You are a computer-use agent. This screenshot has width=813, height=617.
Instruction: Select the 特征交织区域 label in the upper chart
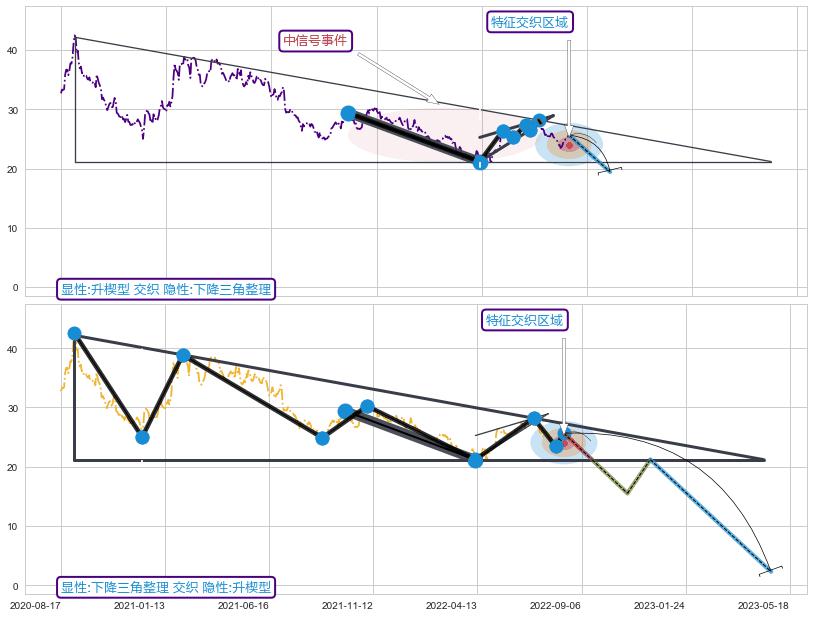[x=530, y=23]
